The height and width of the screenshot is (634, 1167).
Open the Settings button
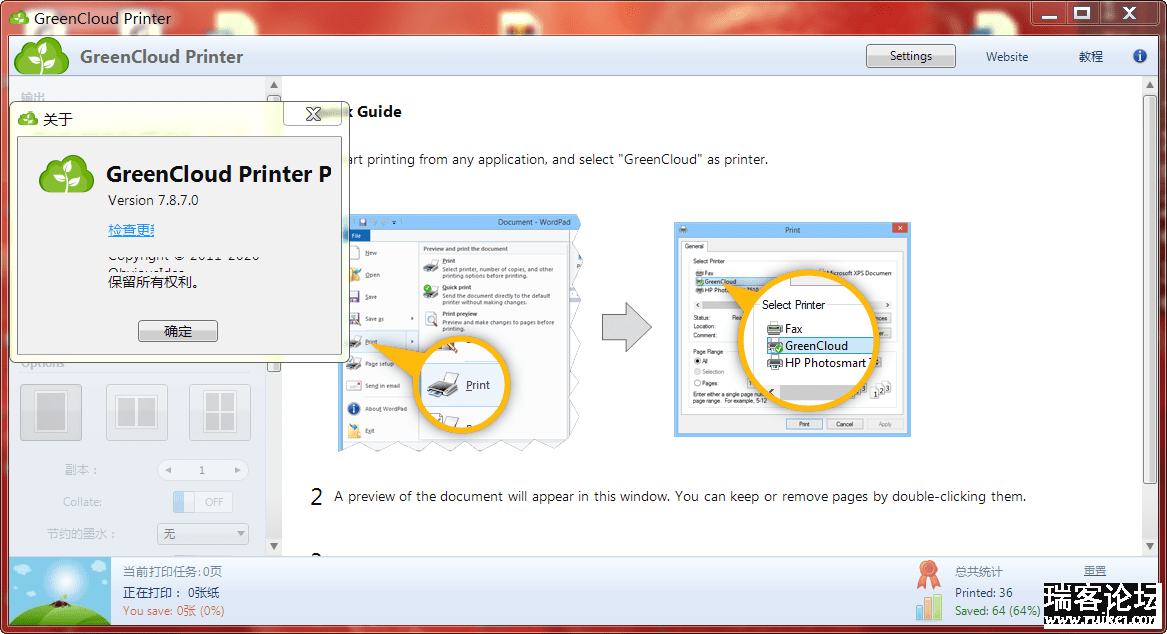pos(910,56)
